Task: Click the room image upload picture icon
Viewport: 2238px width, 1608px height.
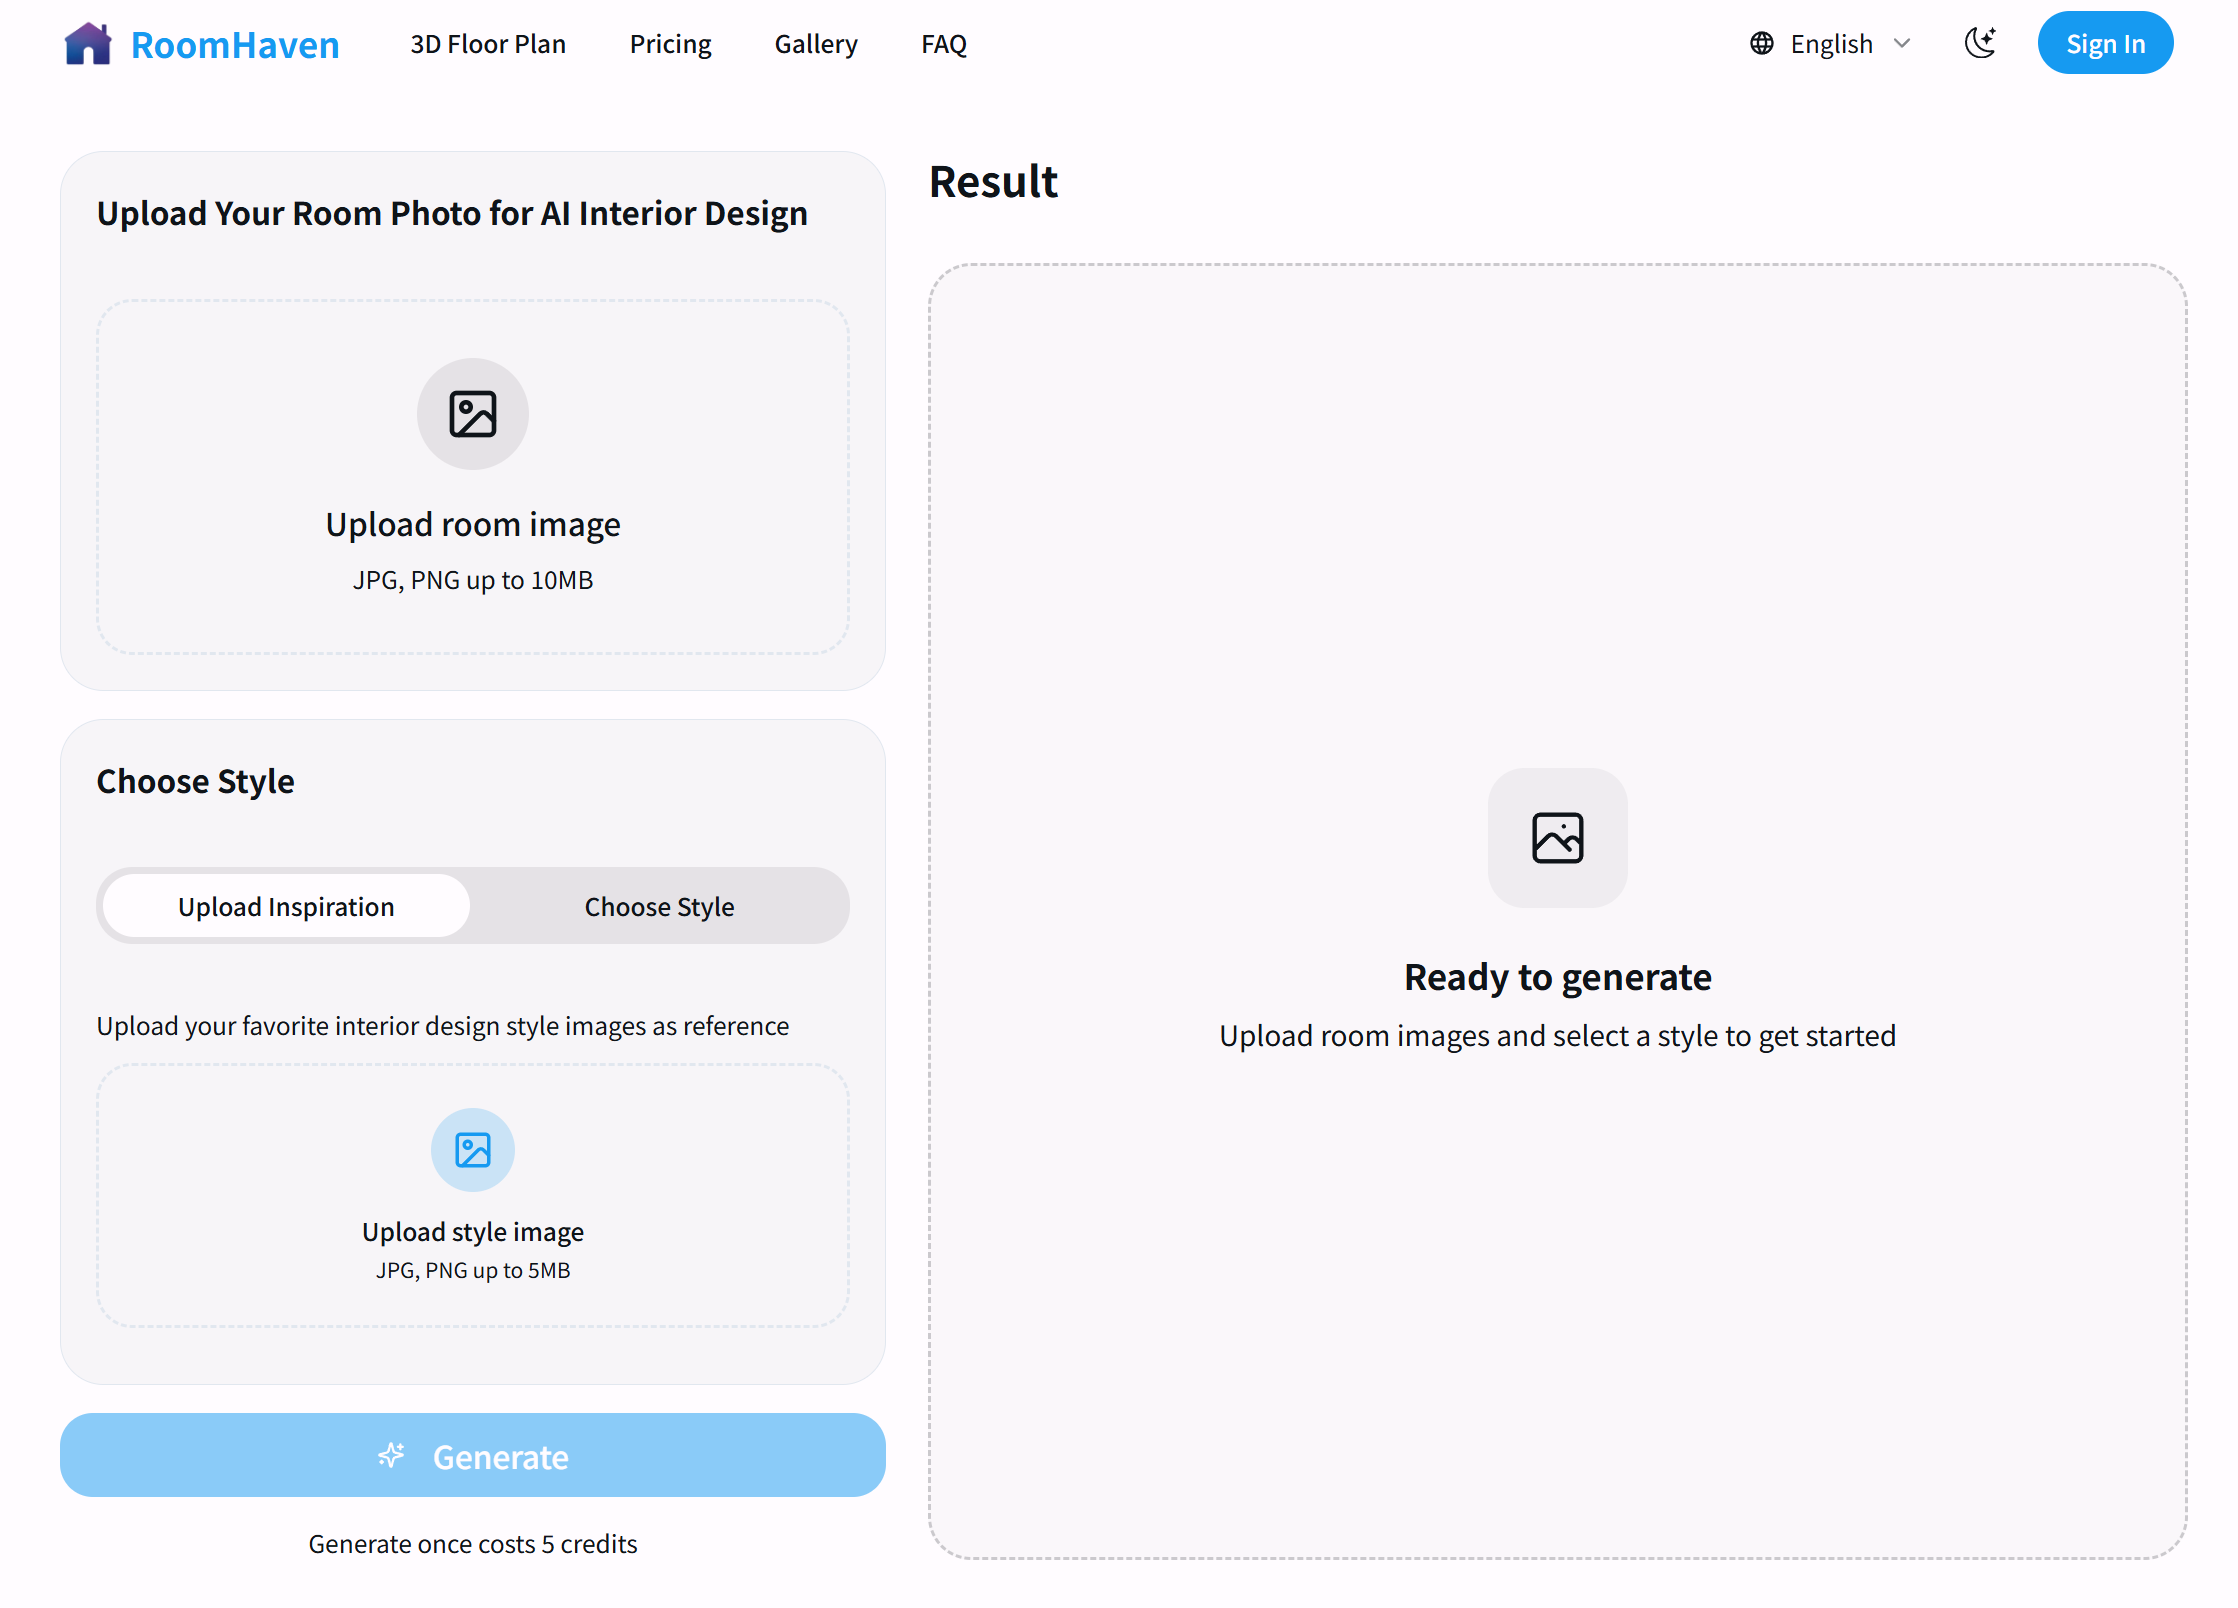Action: (473, 414)
